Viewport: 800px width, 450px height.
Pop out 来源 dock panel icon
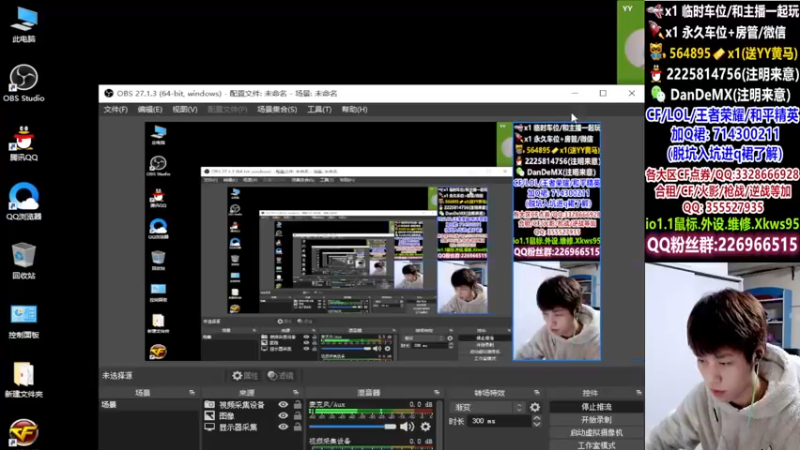(296, 392)
